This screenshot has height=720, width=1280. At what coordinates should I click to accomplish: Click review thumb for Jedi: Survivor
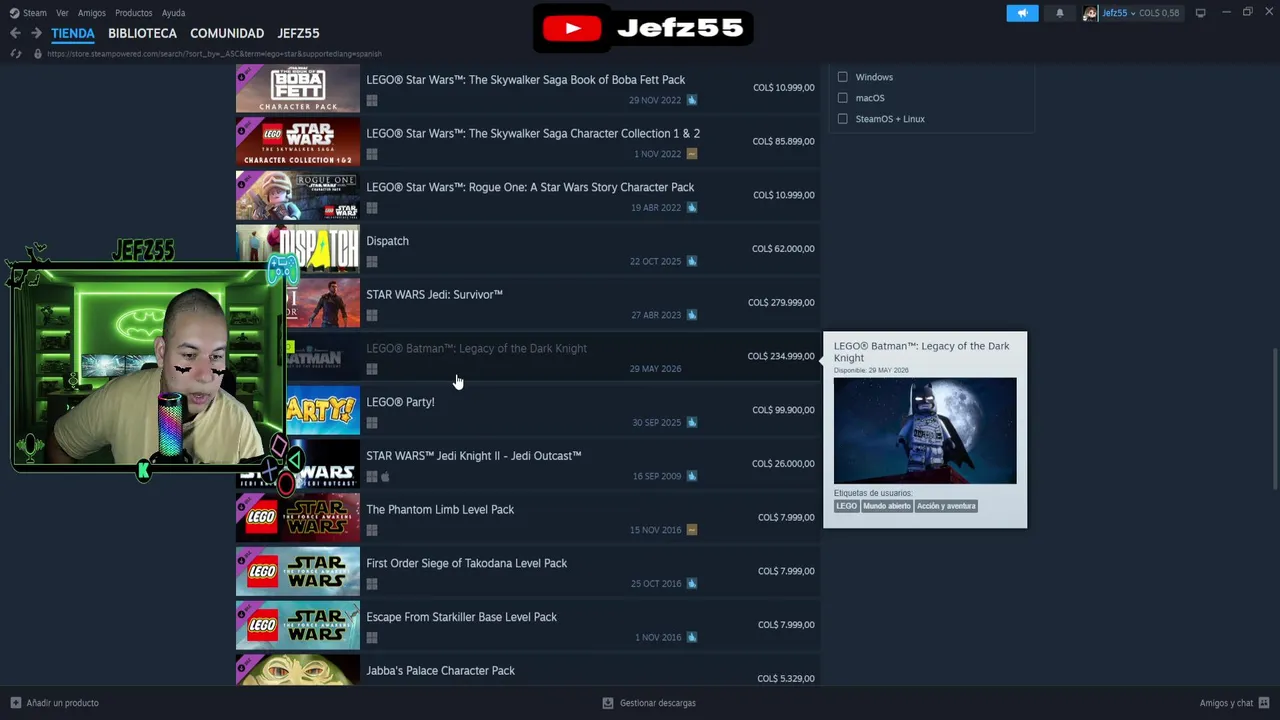[x=691, y=315]
